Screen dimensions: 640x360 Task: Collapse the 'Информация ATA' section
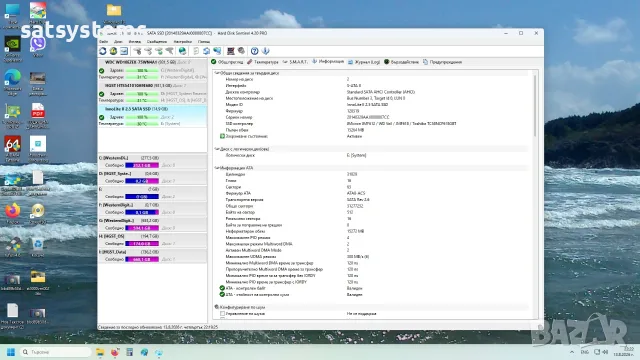click(x=217, y=168)
